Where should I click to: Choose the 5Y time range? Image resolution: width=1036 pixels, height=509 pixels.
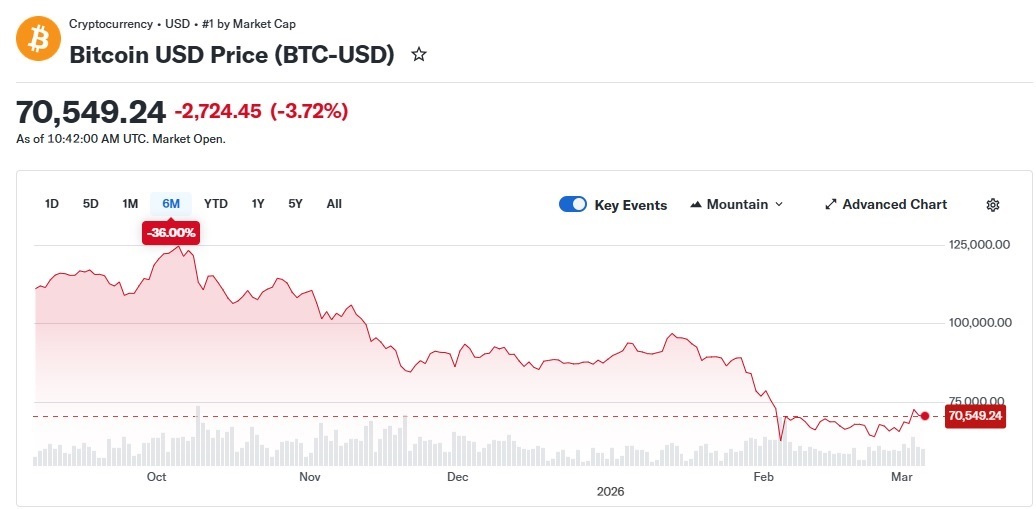pos(295,204)
